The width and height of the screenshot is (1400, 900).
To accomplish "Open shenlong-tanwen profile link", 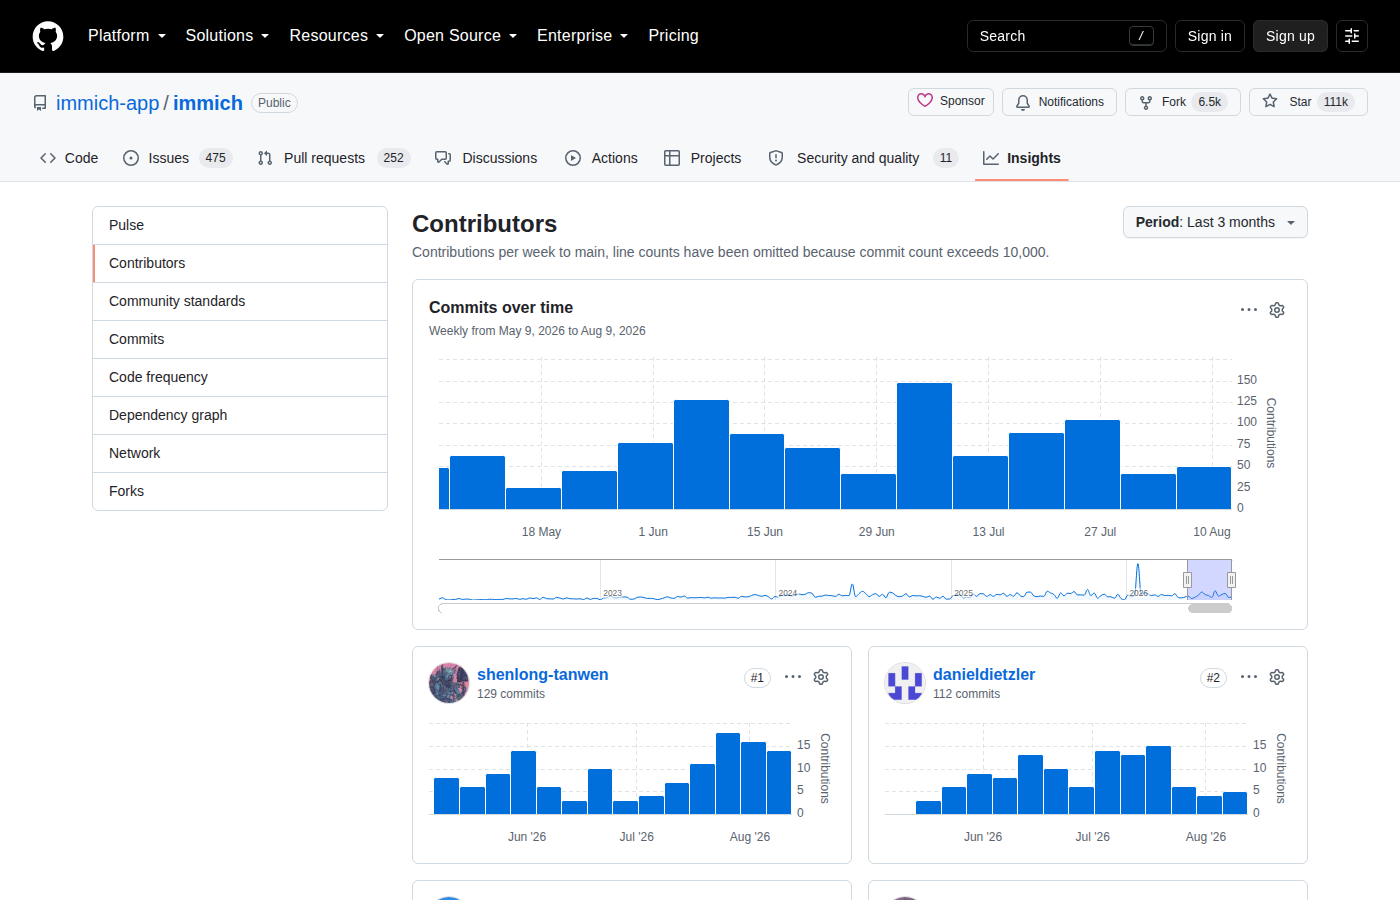I will (542, 674).
